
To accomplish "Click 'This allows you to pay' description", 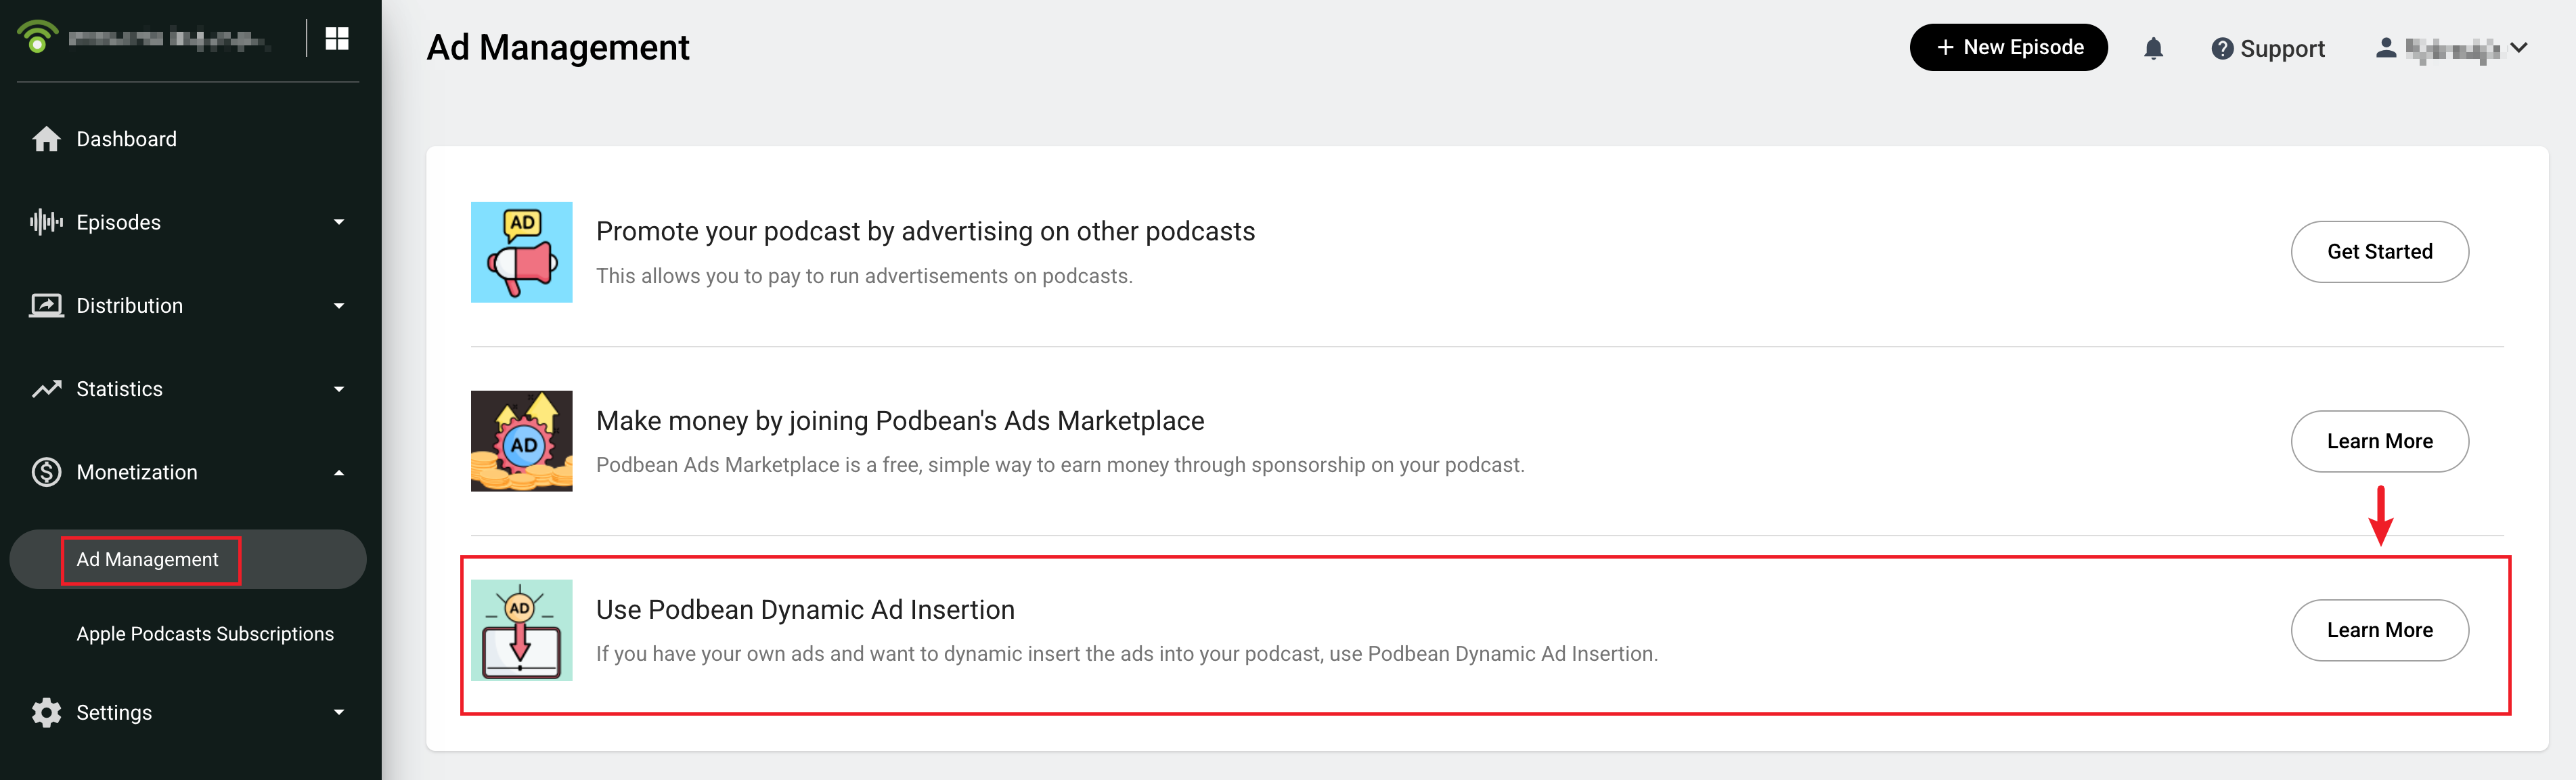I will [864, 276].
